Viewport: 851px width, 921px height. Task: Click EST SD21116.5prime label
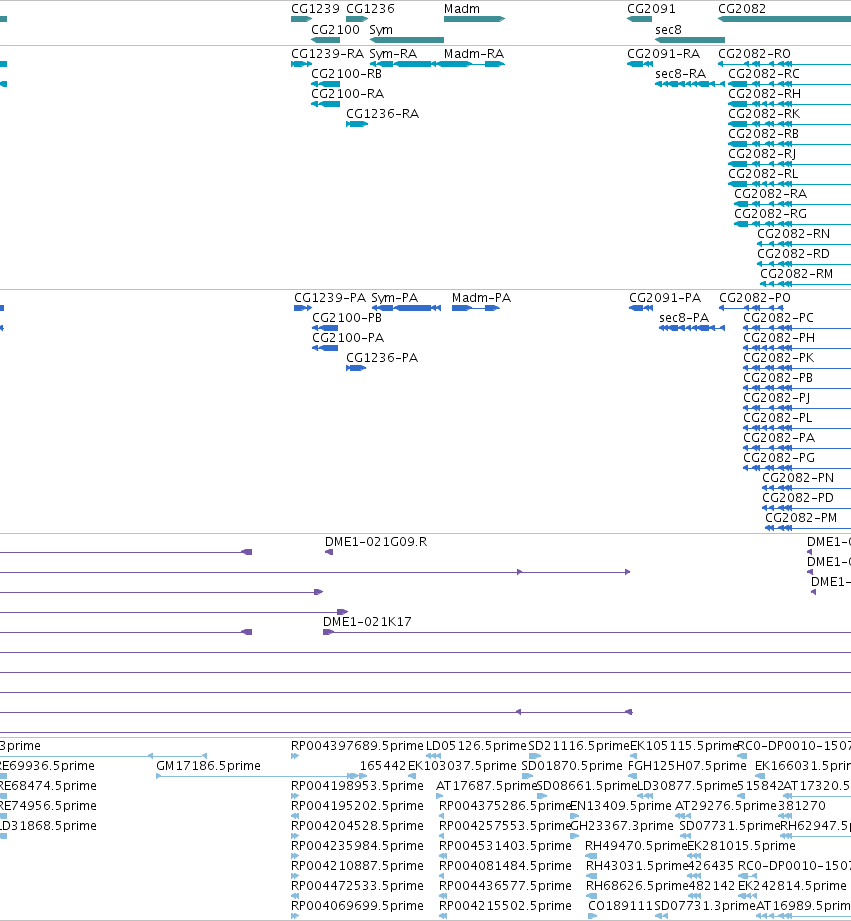[579, 746]
